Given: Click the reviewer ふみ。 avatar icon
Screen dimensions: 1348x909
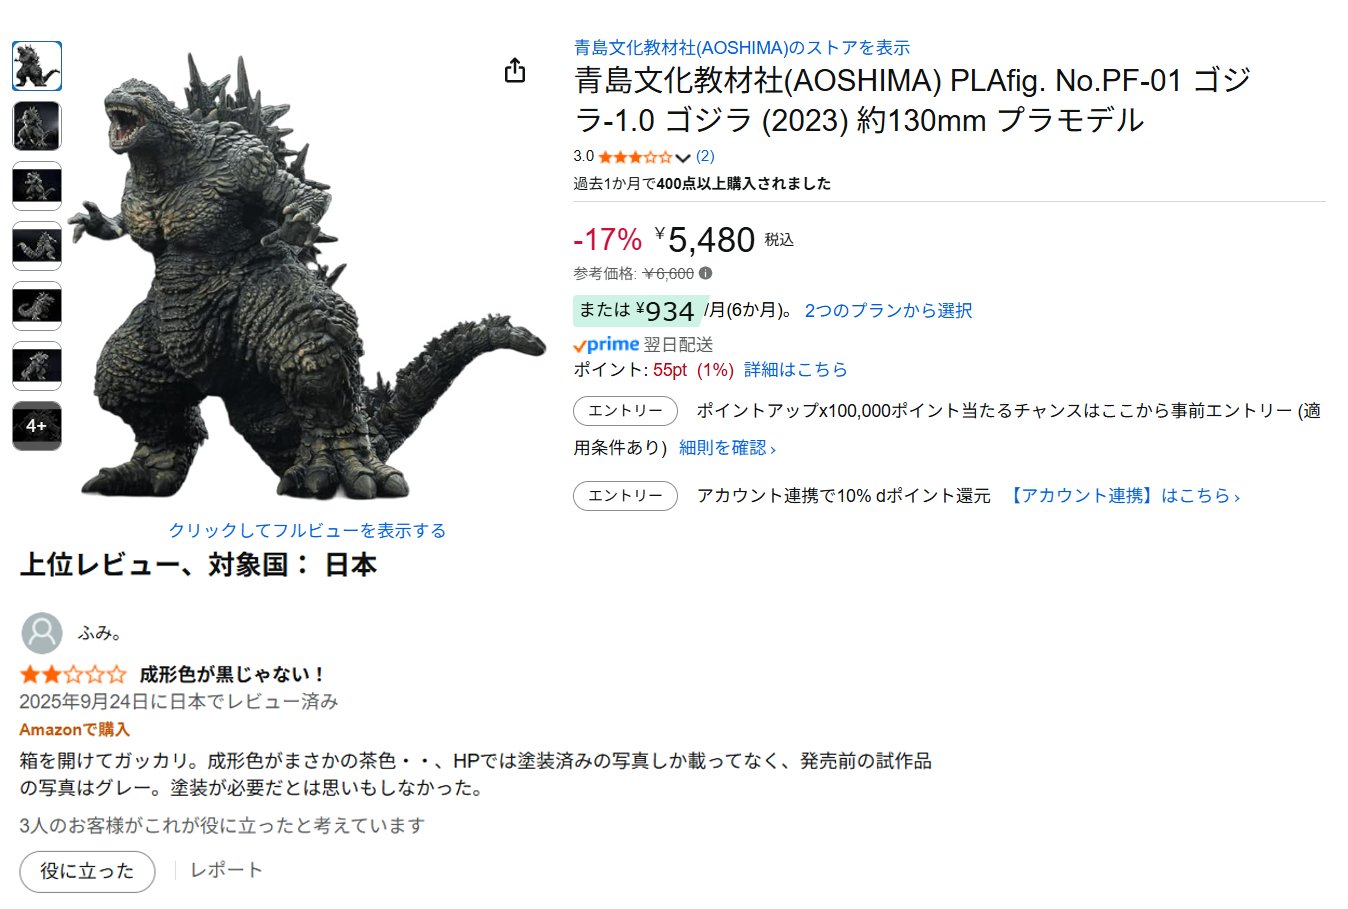Looking at the screenshot, I should pos(42,633).
